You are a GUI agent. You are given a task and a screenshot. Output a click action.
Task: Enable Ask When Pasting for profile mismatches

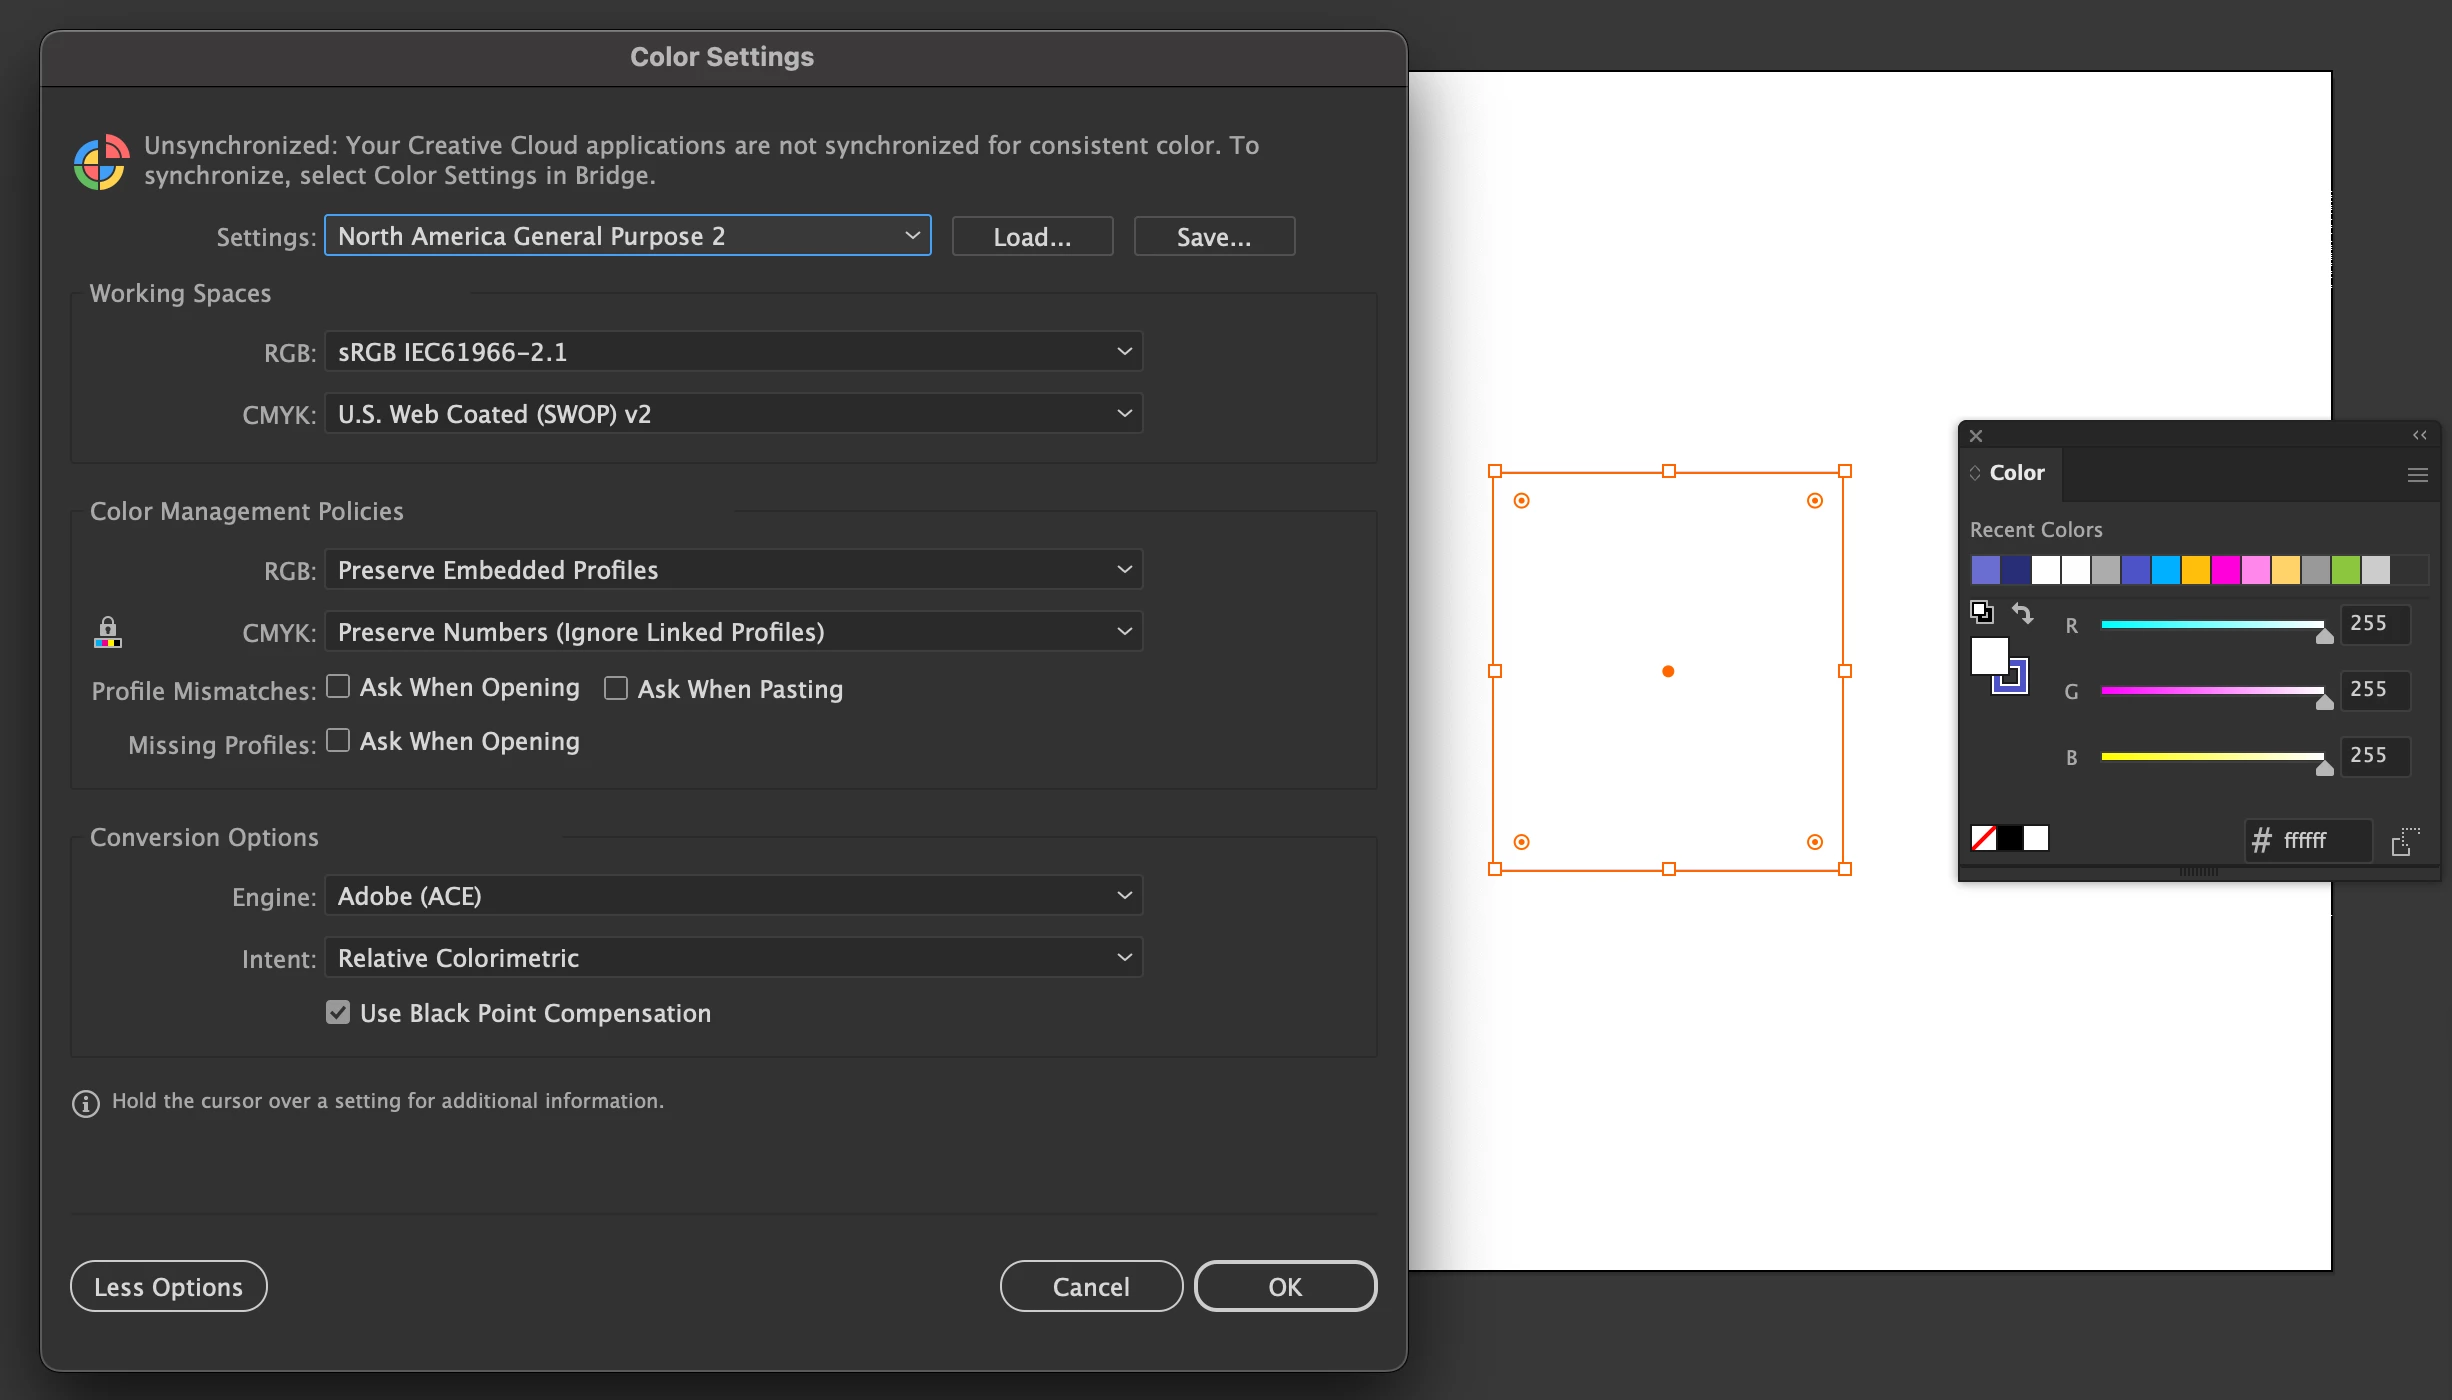[x=616, y=688]
